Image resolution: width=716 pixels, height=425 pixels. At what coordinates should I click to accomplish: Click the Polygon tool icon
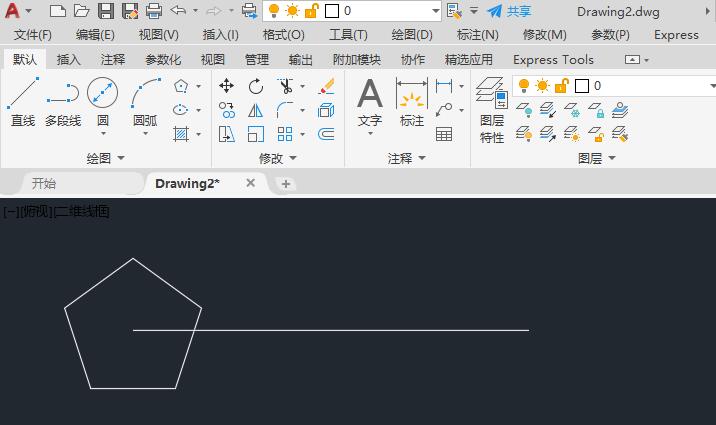pos(181,86)
